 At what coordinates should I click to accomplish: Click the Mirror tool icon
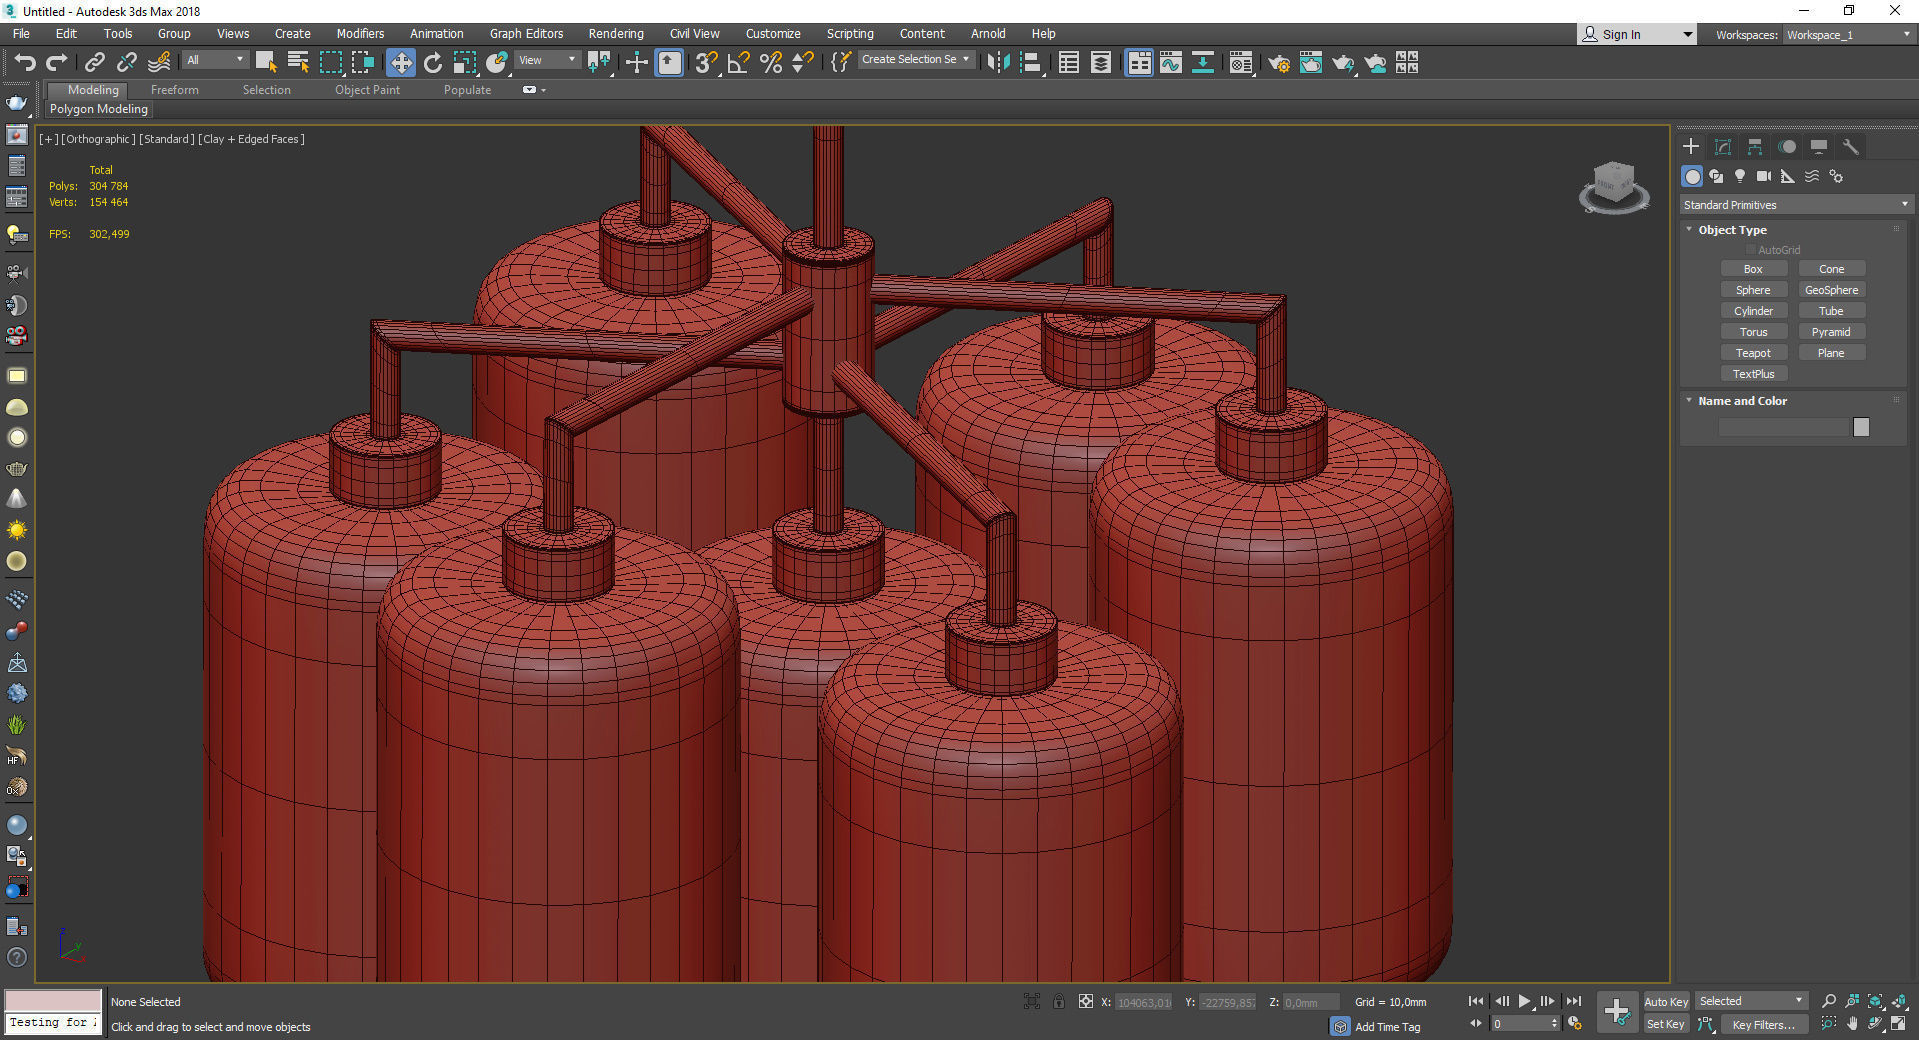997,63
